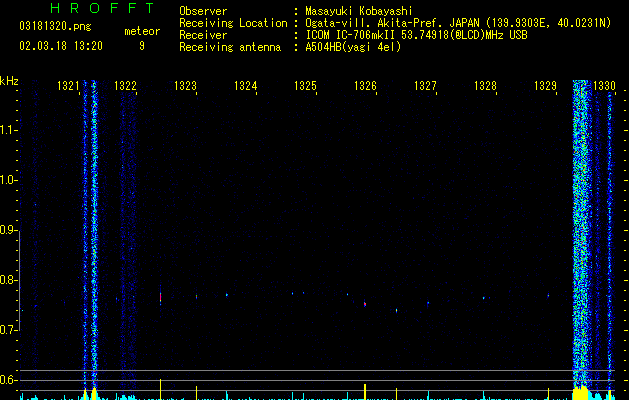Screen dimensions: 629x400
Task: Click the HROFFT title text
Action: [103, 8]
